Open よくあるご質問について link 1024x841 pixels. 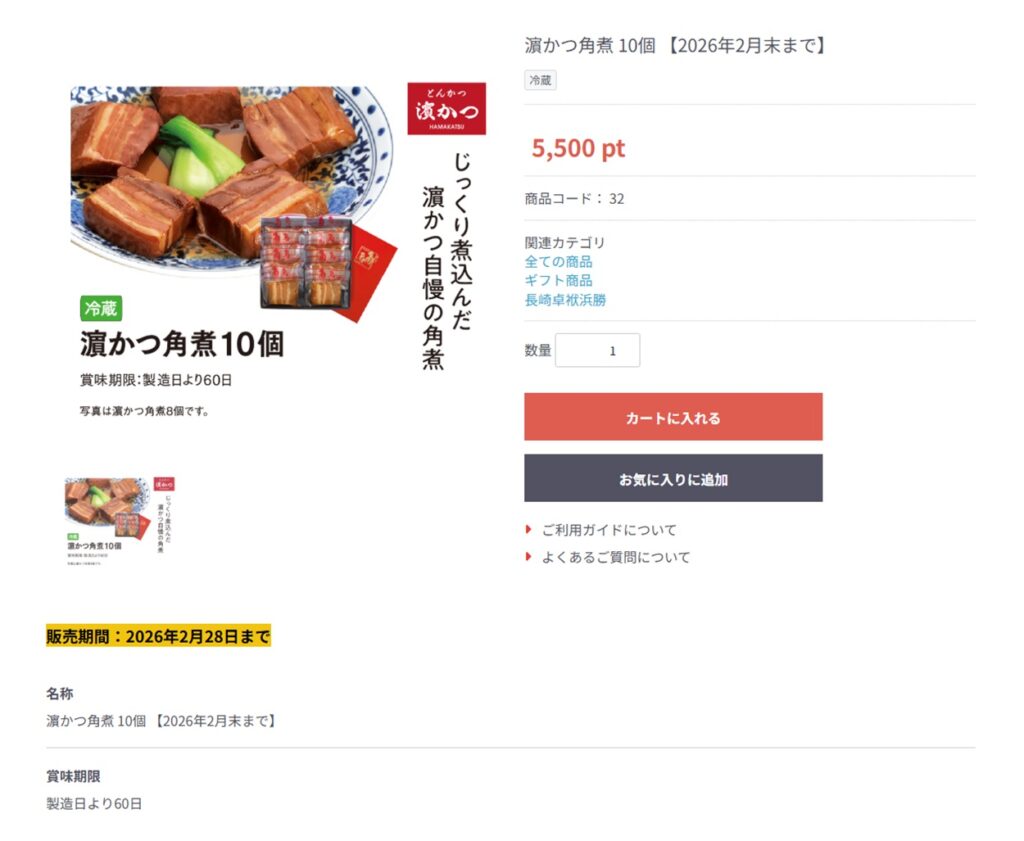click(x=616, y=557)
